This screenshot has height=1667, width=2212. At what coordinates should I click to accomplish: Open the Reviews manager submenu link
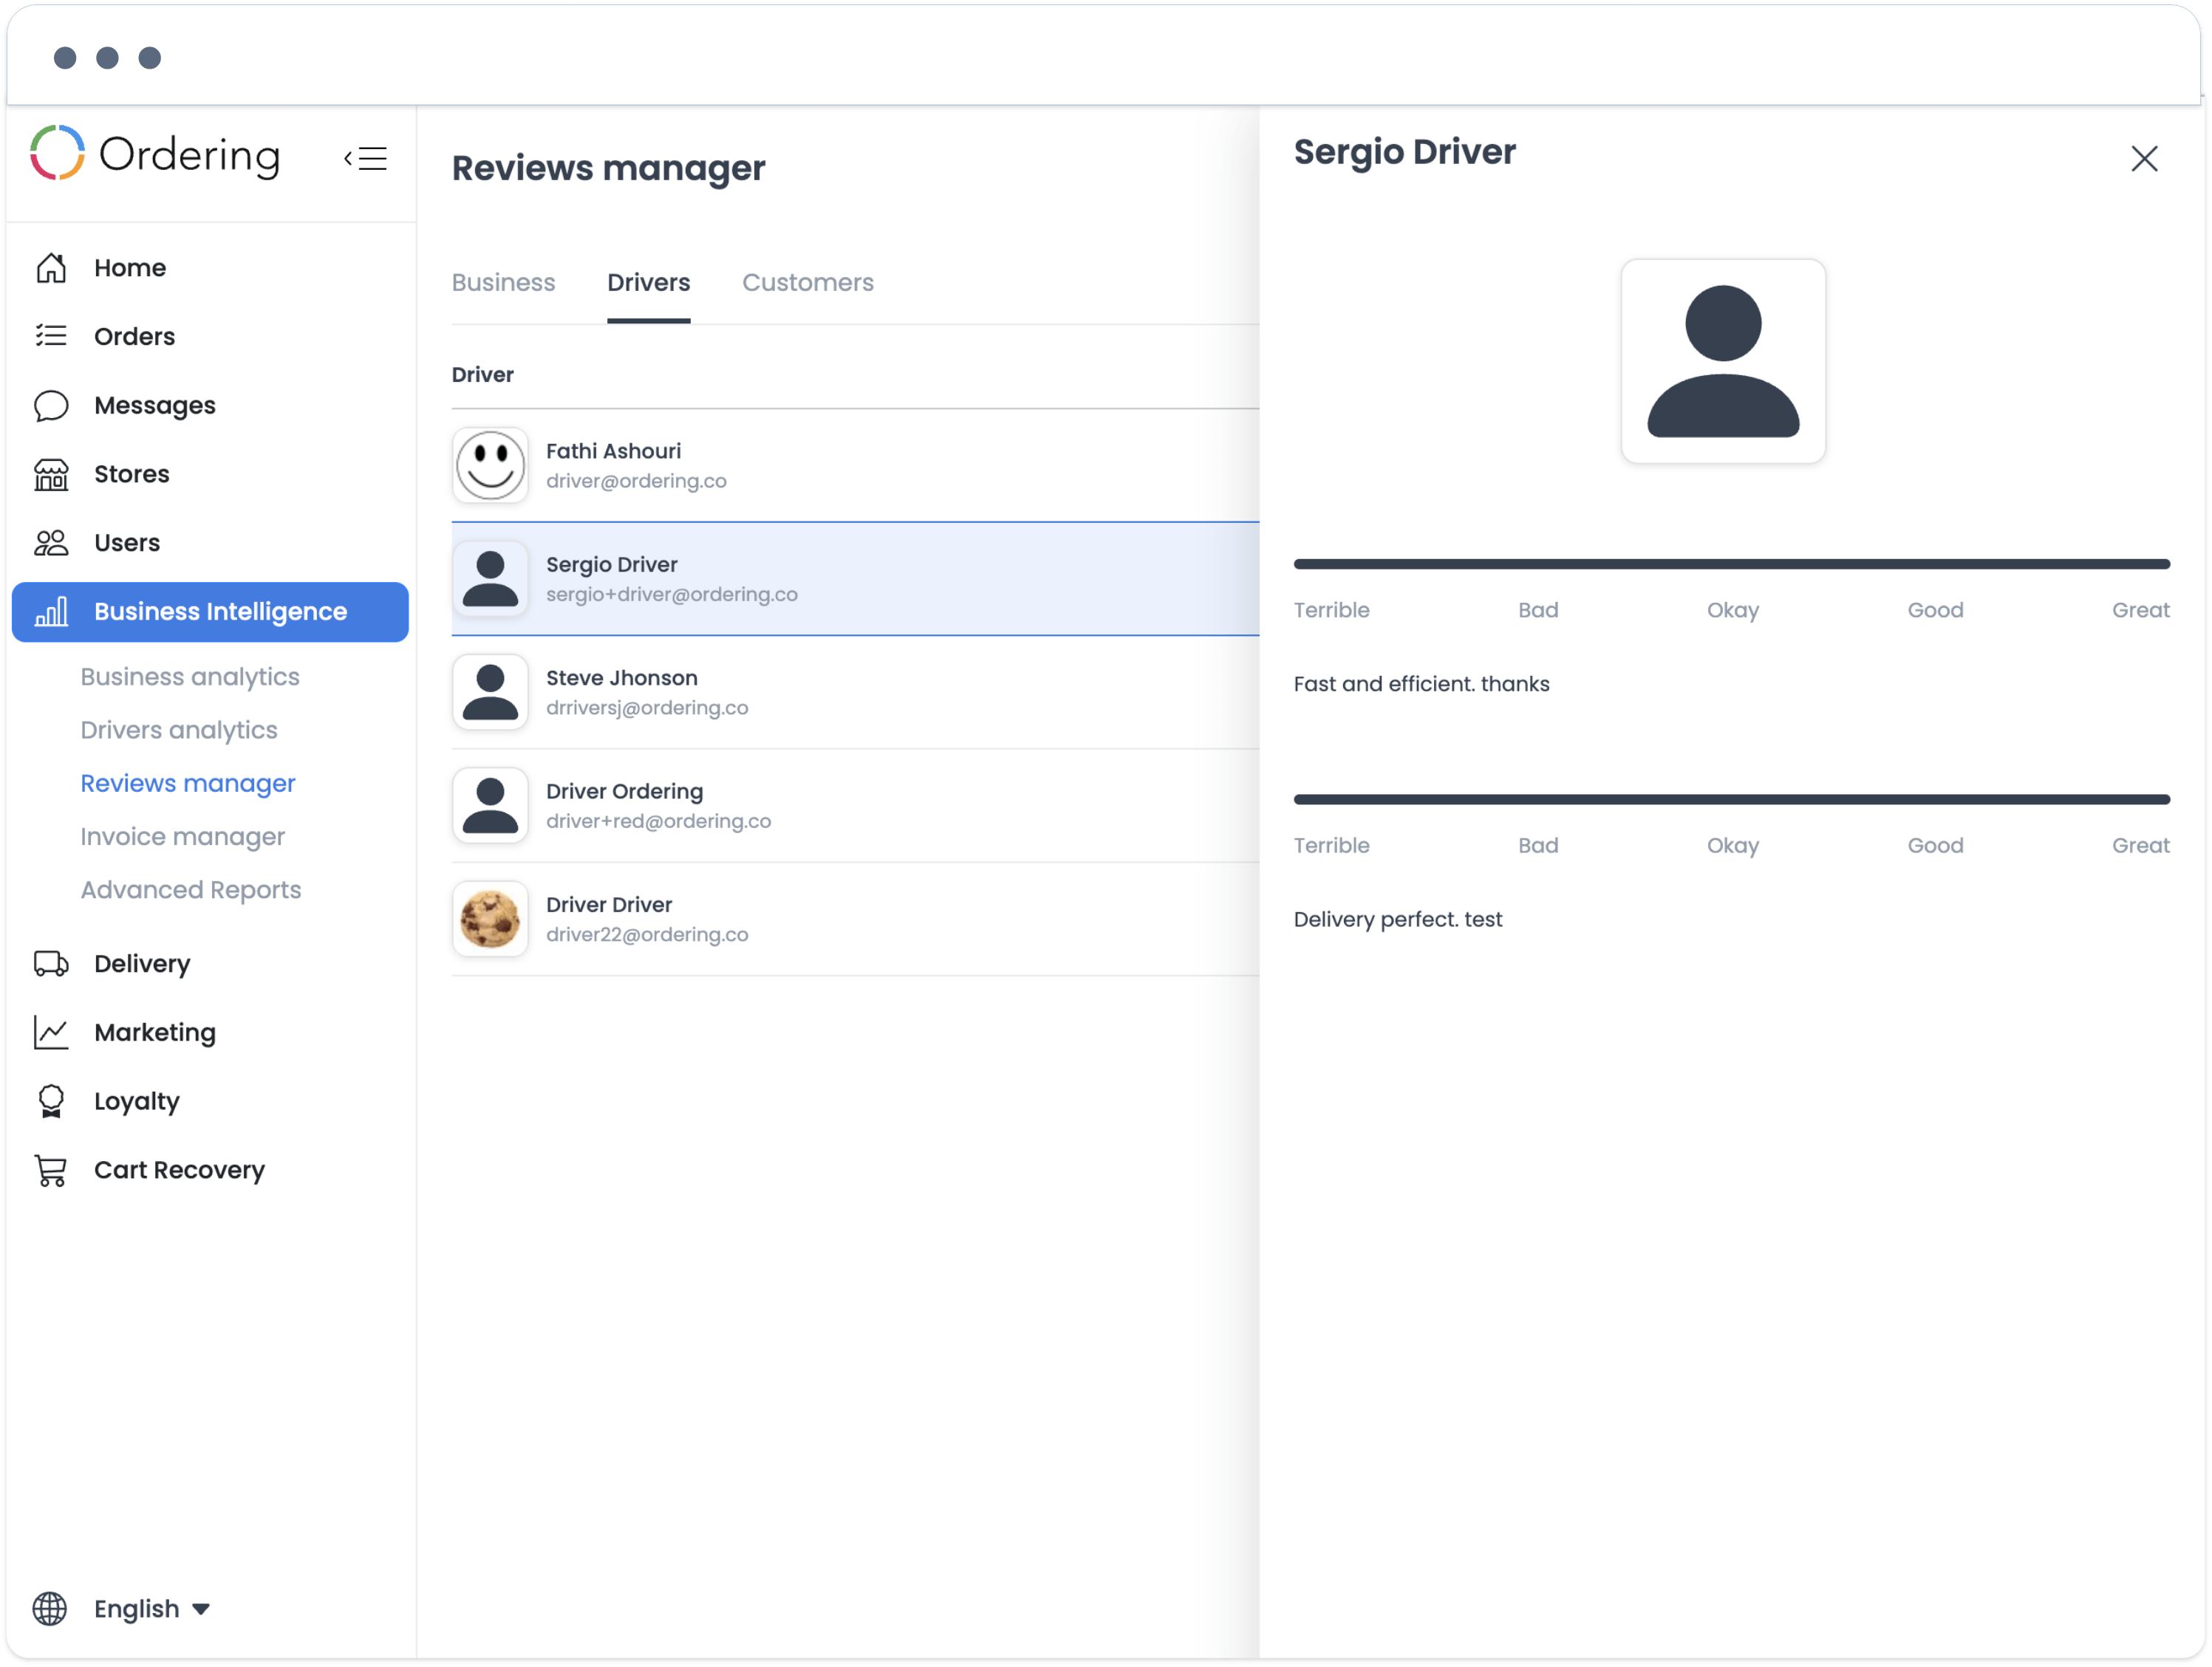point(188,783)
